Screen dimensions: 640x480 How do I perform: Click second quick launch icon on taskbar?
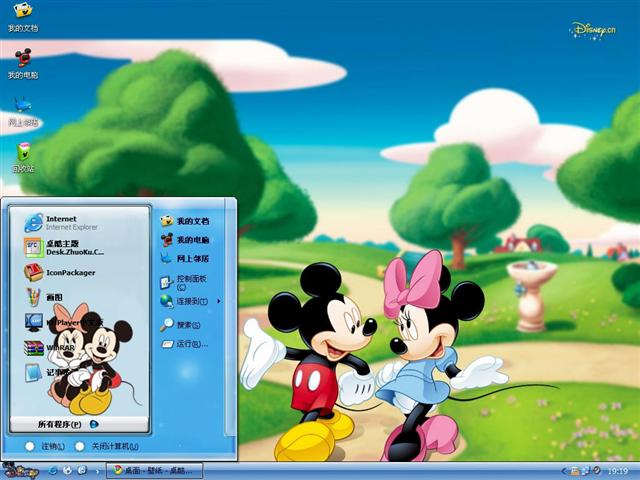pos(67,471)
